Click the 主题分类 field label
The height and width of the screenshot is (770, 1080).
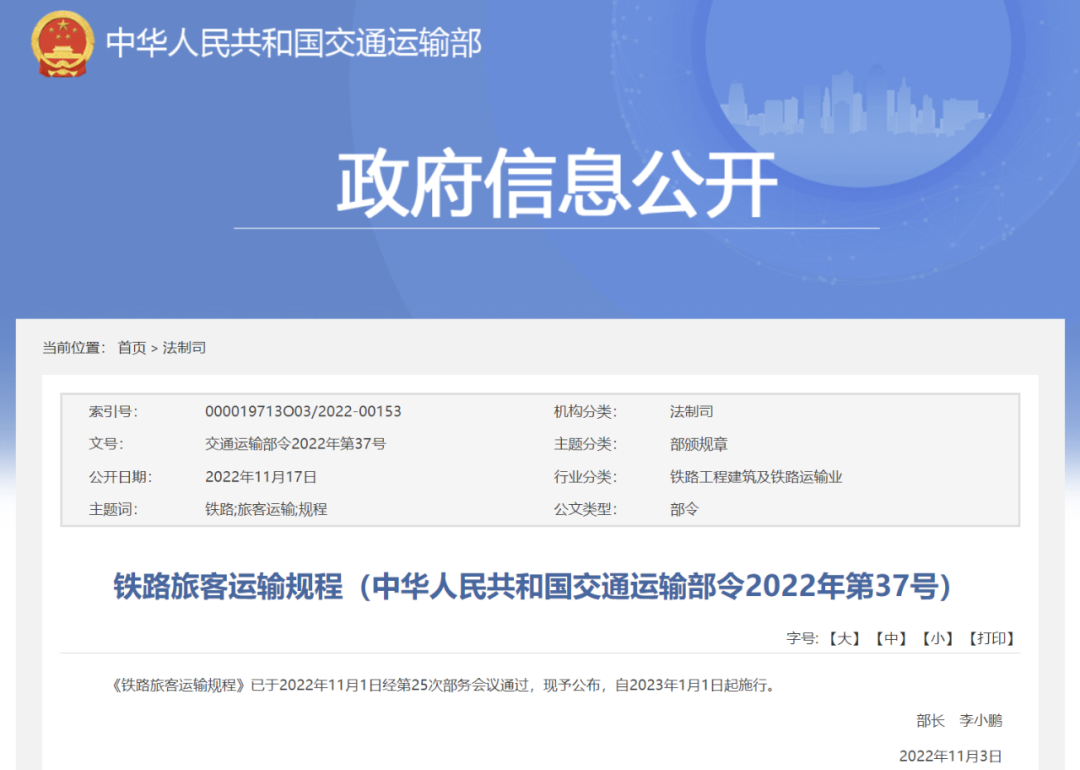pyautogui.click(x=585, y=444)
